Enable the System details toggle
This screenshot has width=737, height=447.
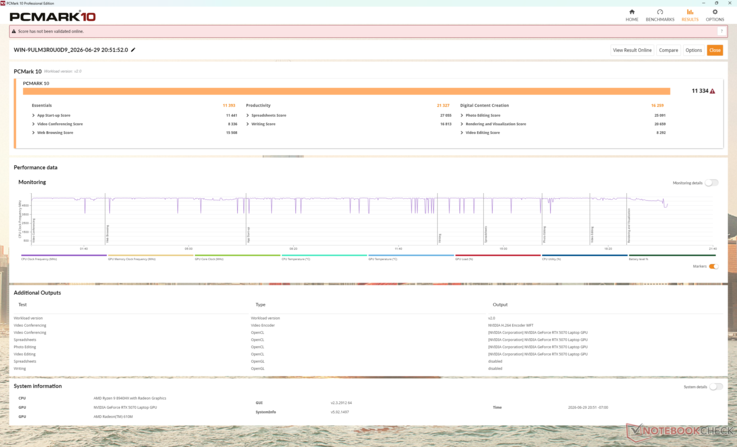coord(716,387)
